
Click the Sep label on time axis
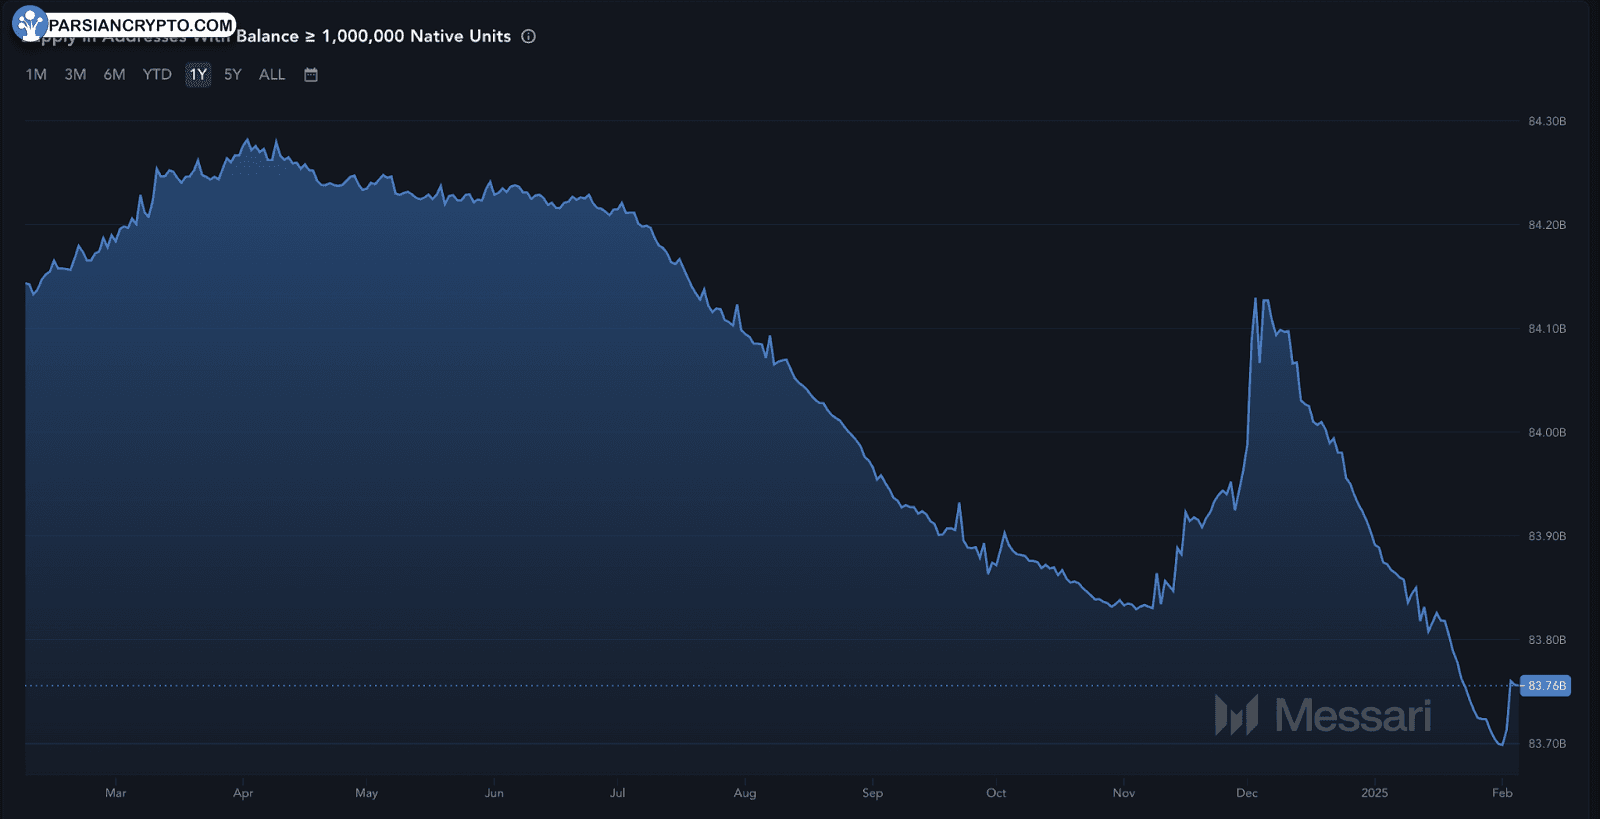pos(873,793)
